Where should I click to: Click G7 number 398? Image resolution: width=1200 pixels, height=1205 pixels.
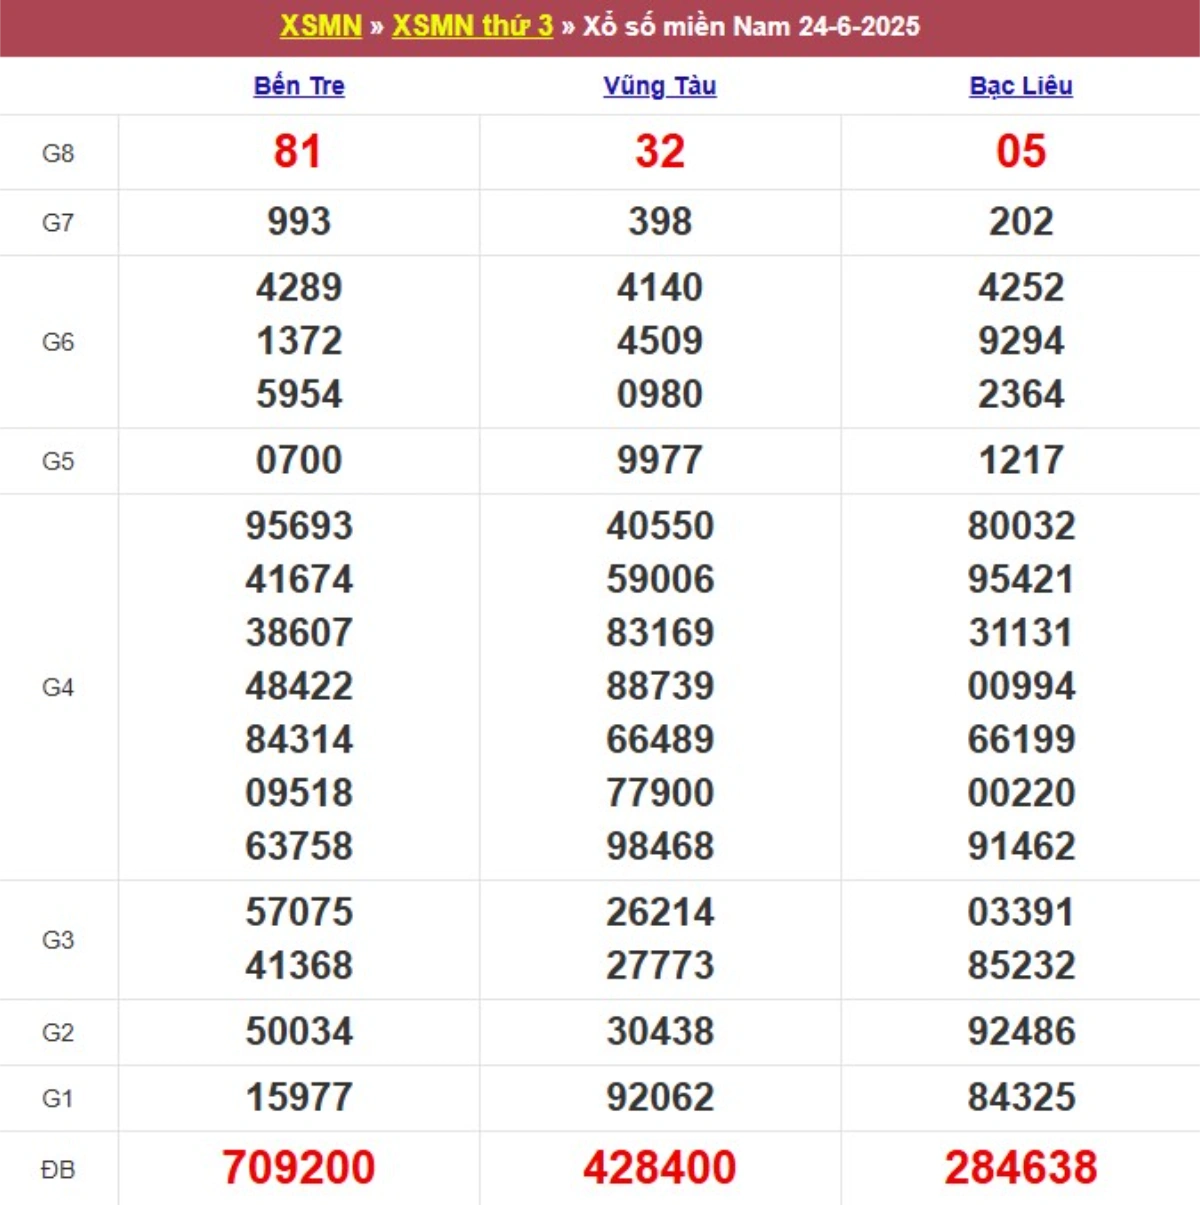660,222
